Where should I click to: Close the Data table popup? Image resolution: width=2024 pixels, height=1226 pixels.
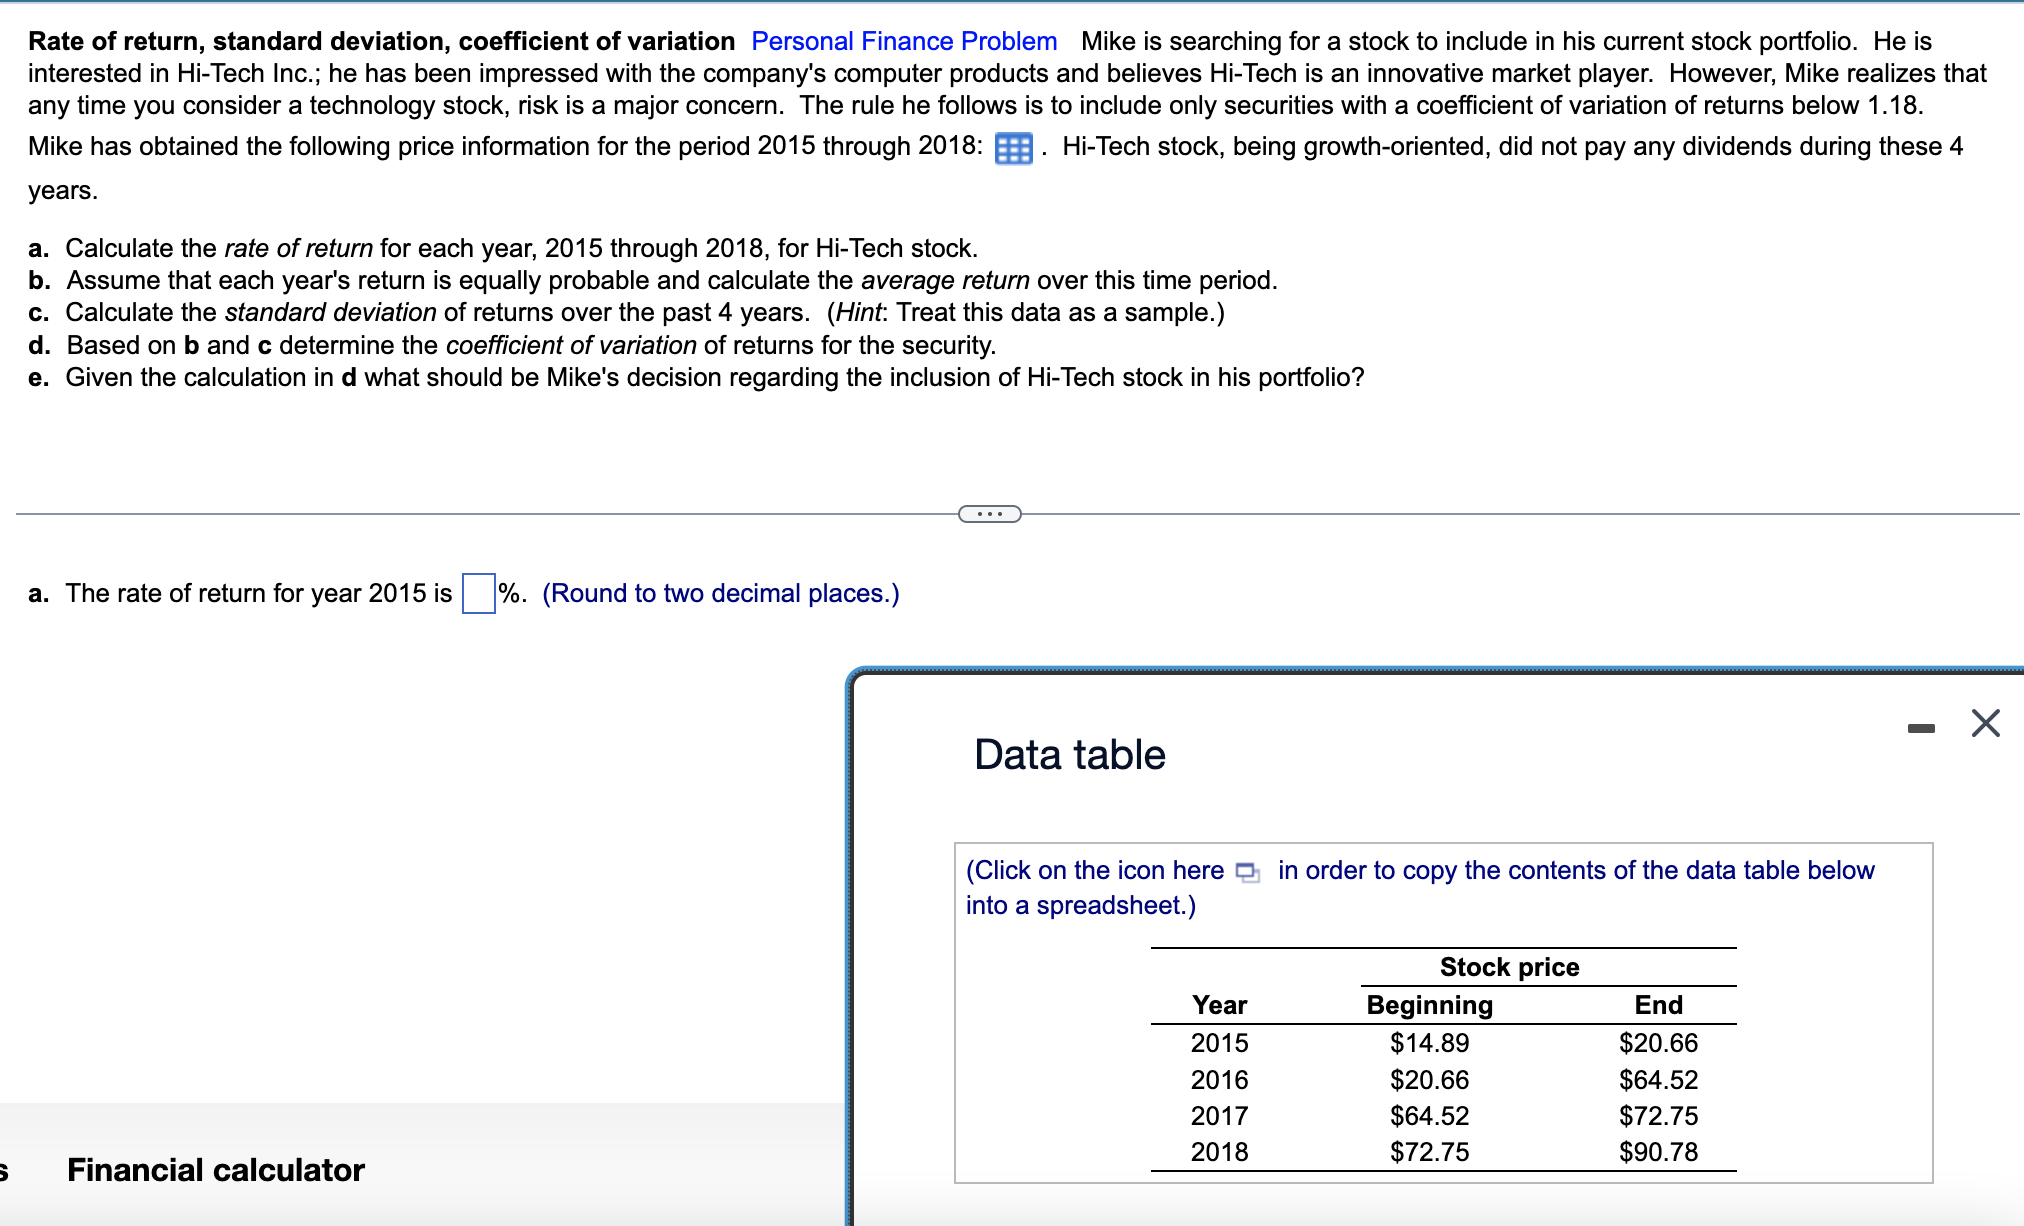[1985, 723]
